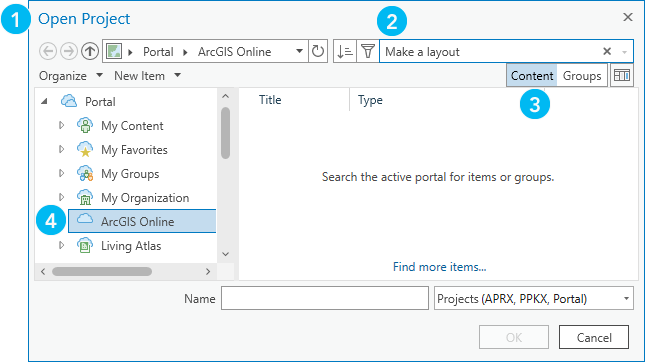Follow the 'Find more items...' link

pyautogui.click(x=439, y=267)
